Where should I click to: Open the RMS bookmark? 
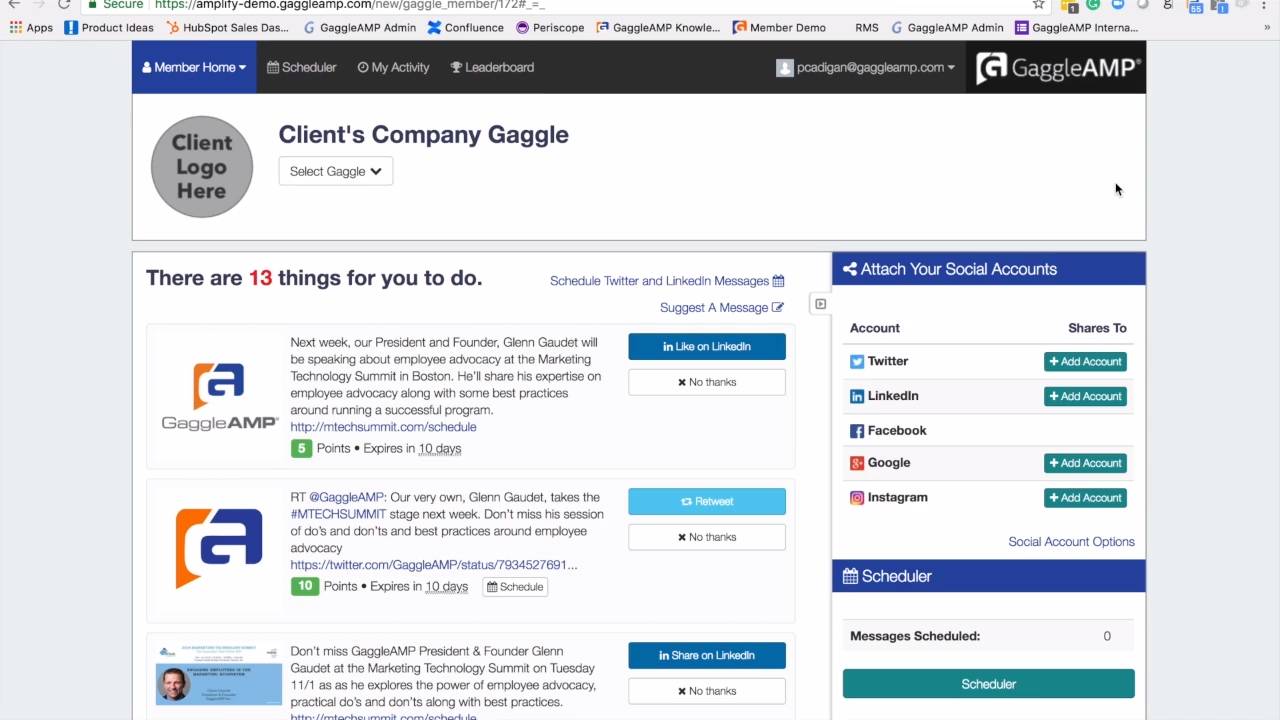[866, 28]
